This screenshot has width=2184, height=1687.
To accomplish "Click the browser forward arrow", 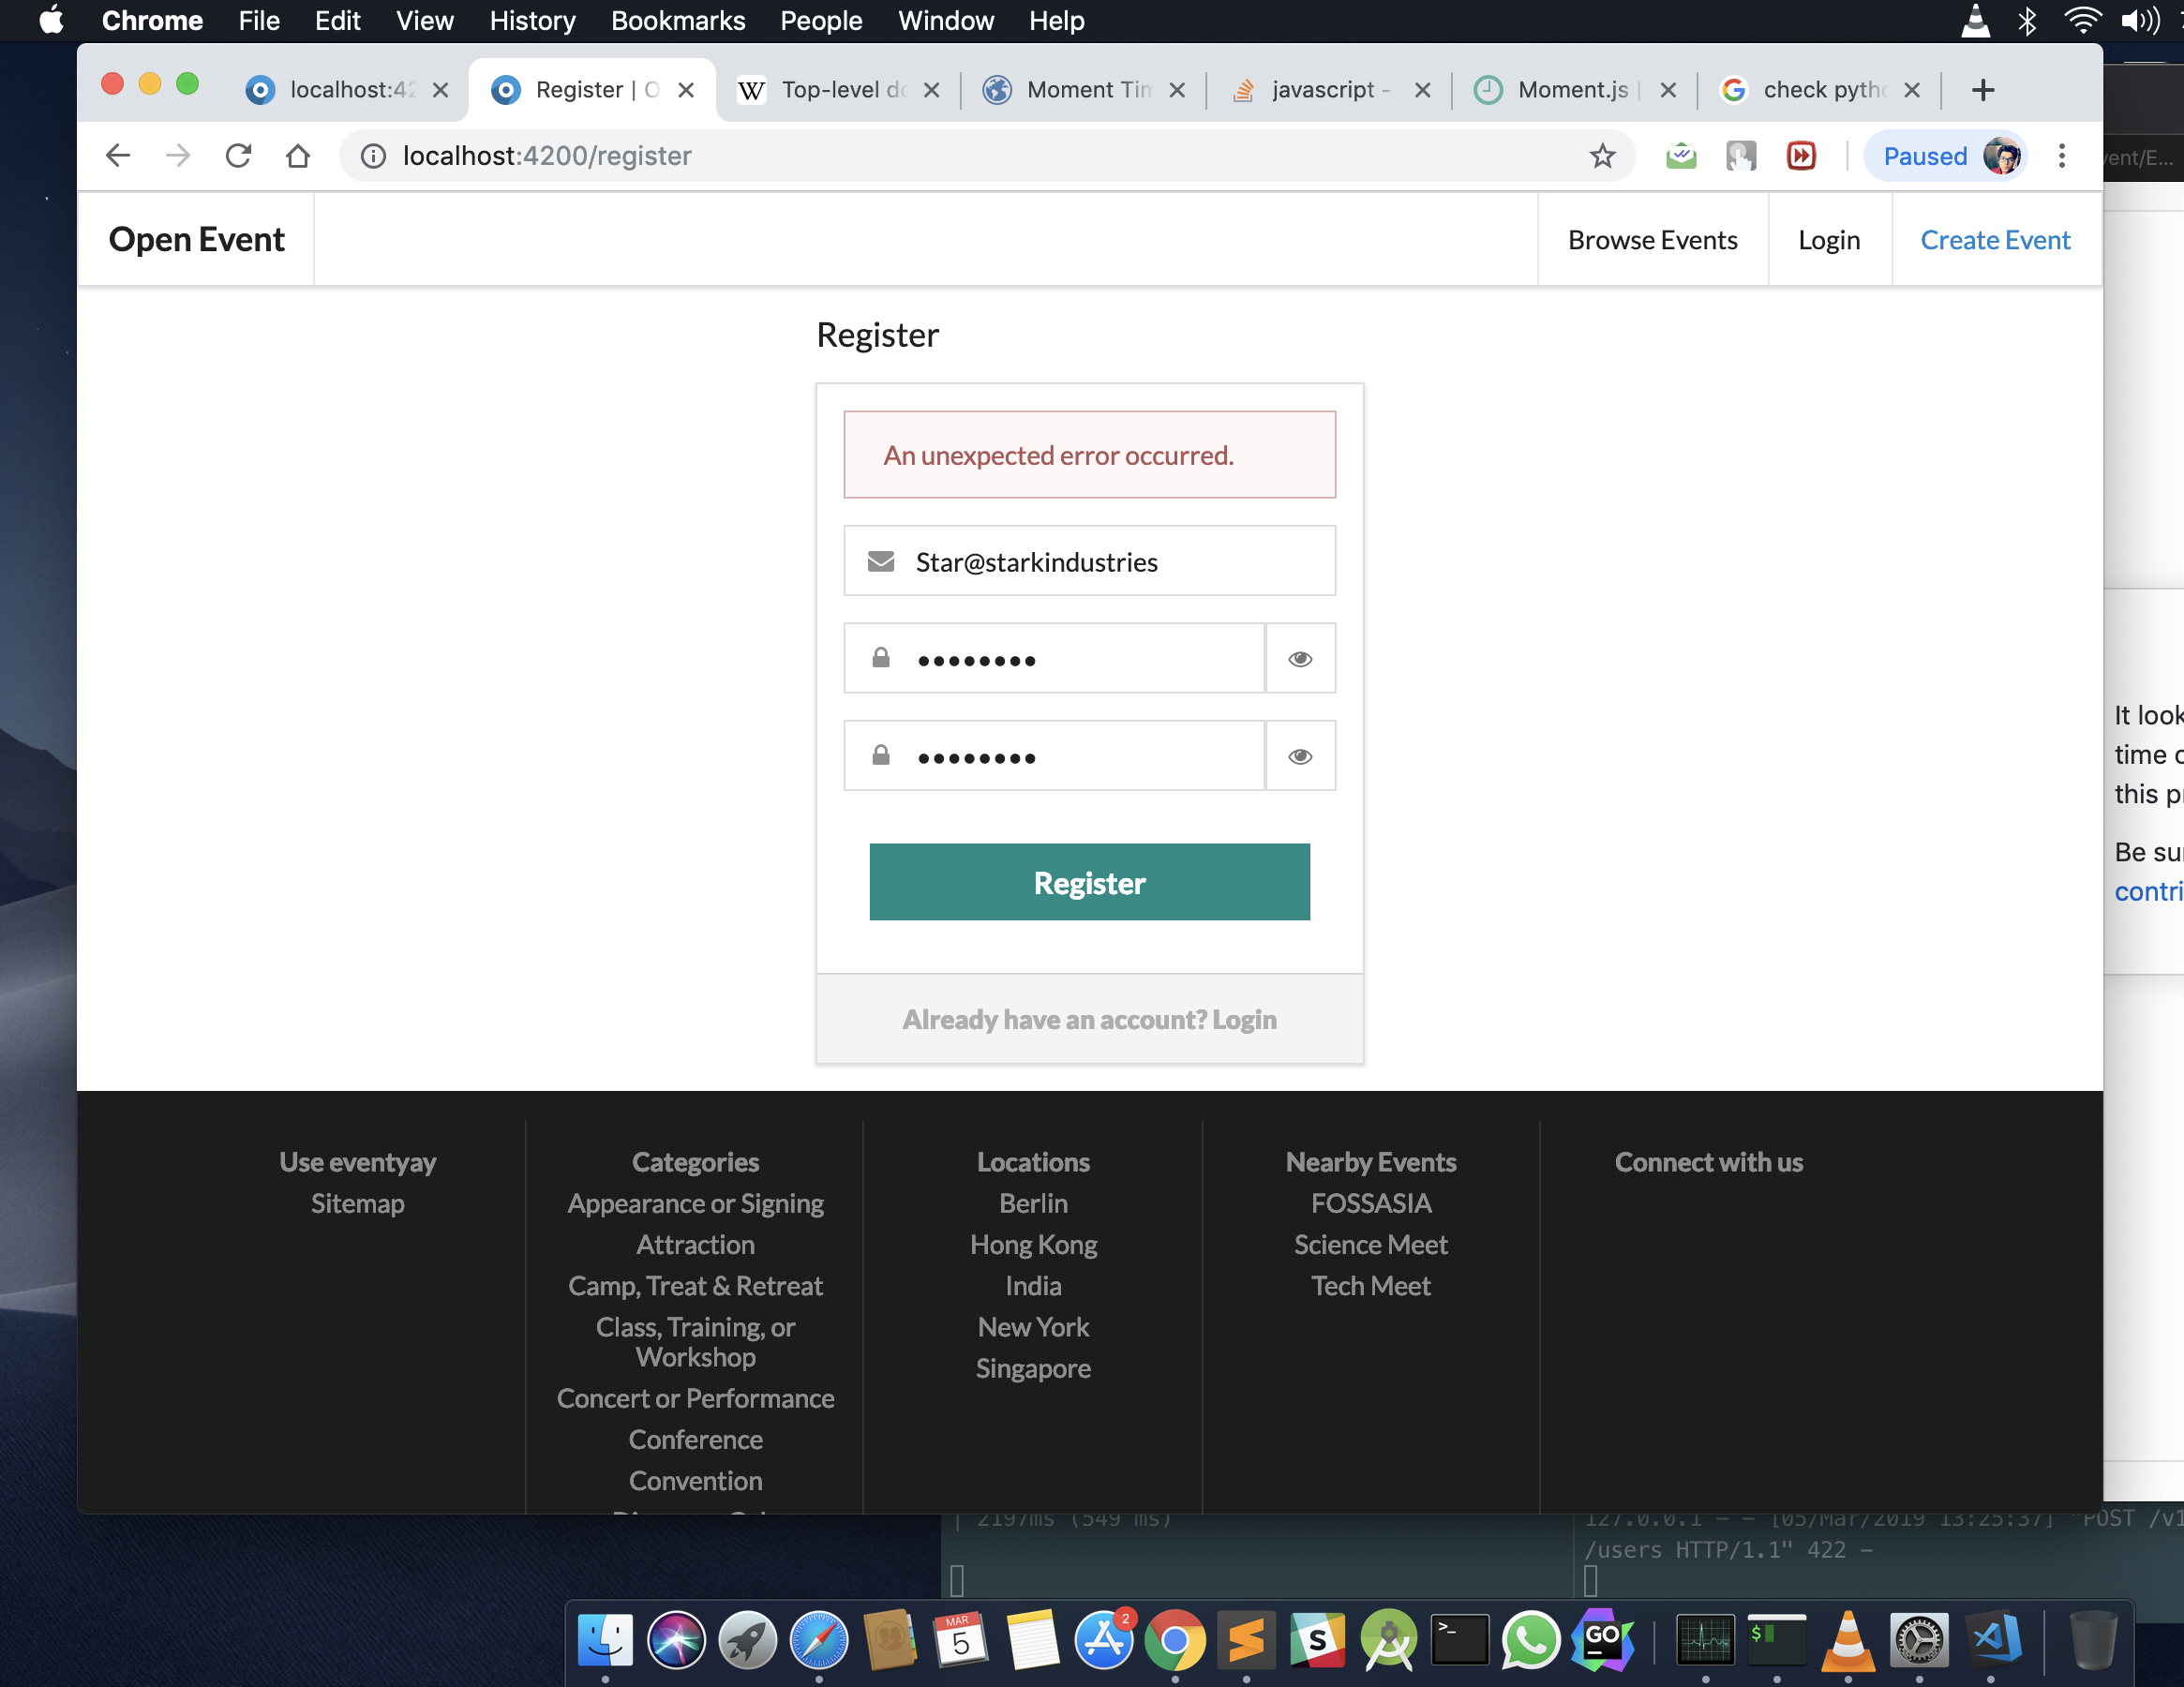I will [x=178, y=156].
